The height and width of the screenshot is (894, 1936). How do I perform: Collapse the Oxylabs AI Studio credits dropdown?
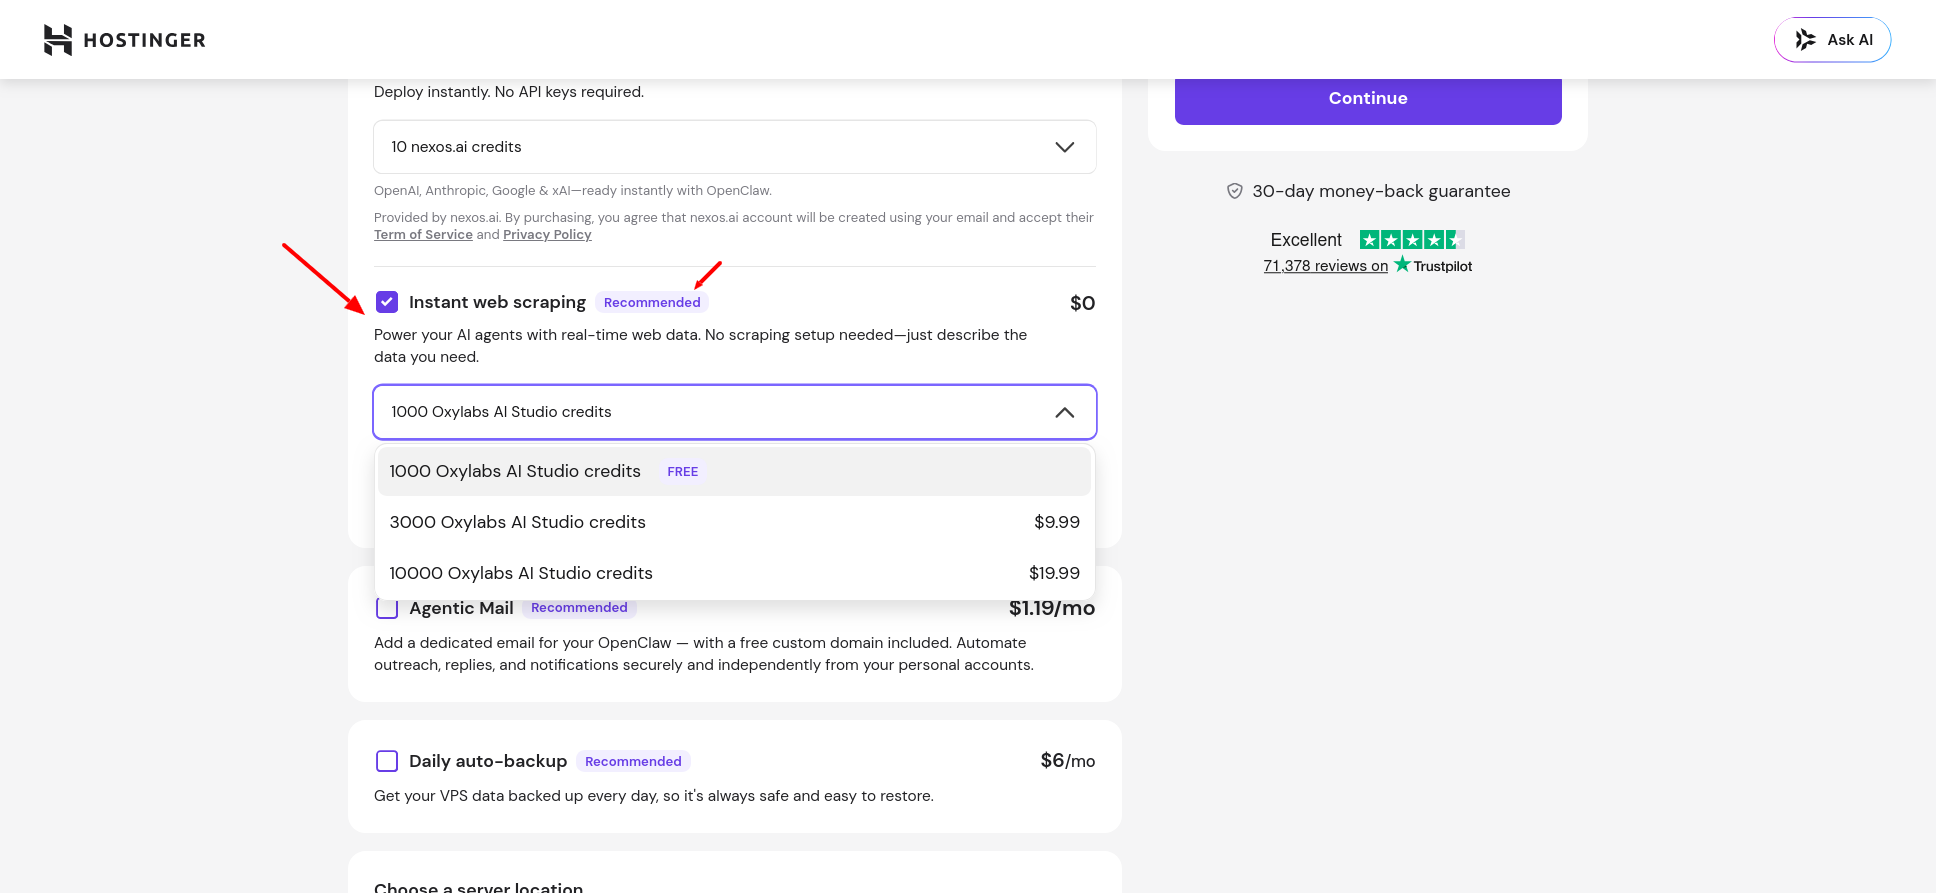tap(735, 412)
